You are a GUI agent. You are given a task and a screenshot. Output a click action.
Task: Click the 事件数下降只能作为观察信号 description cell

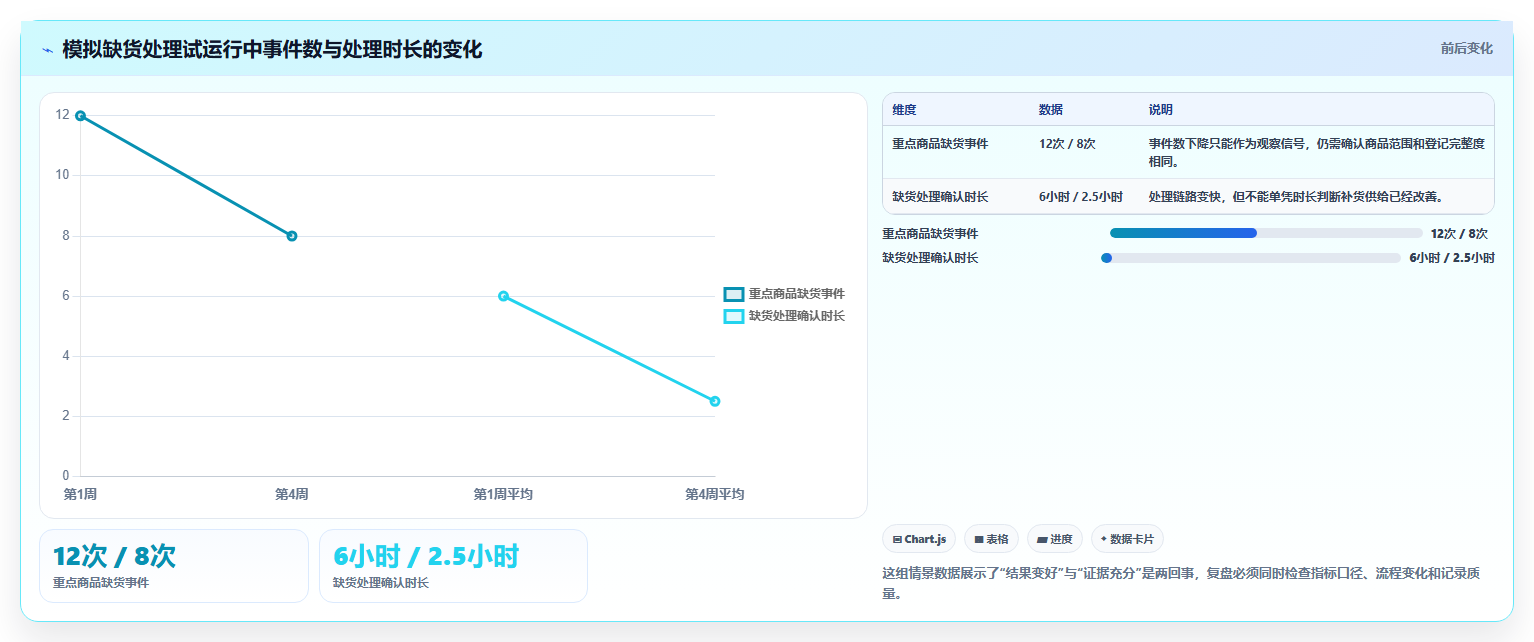coord(1317,152)
